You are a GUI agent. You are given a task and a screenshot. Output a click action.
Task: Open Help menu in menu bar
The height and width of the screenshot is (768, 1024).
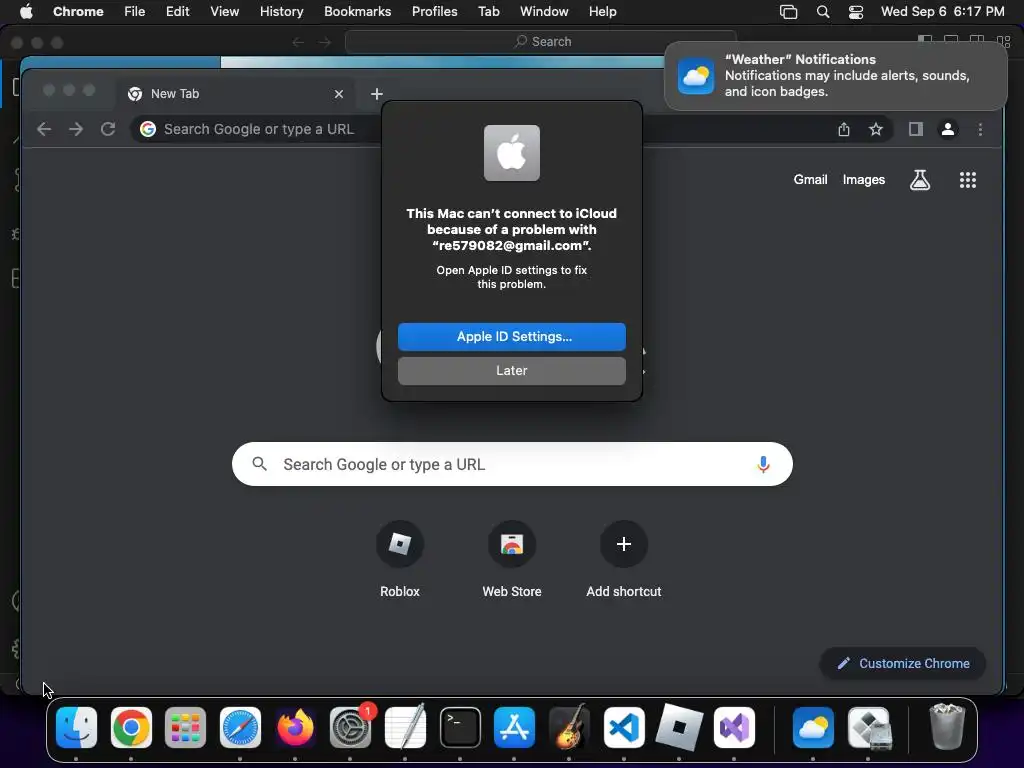click(x=602, y=11)
